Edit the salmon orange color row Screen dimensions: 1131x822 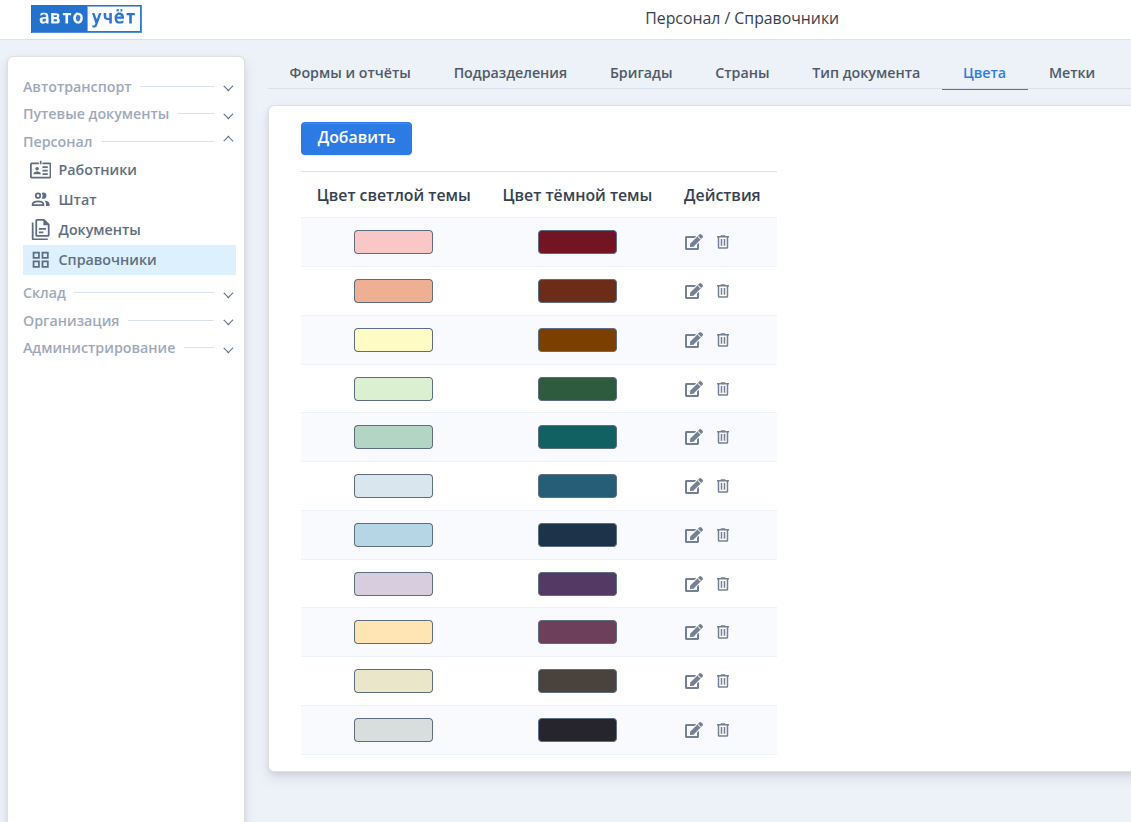[x=693, y=291]
